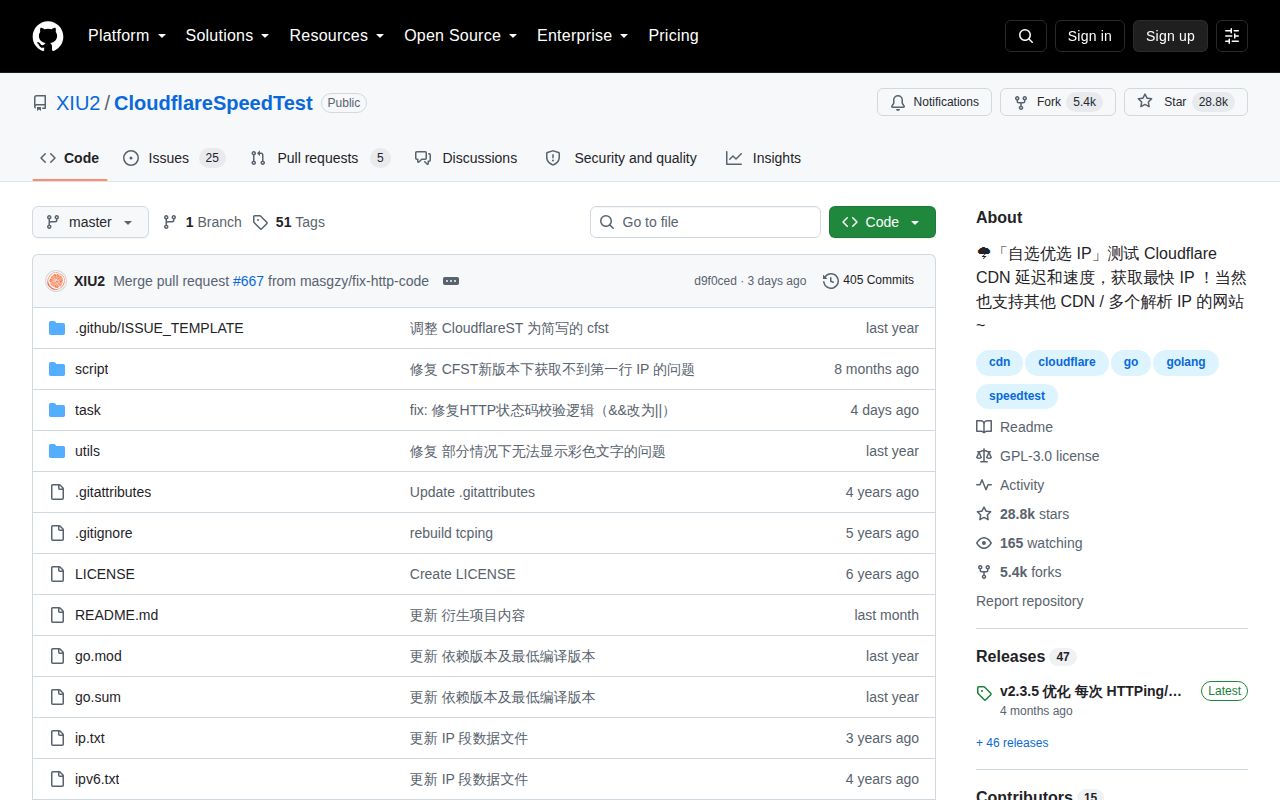1280x800 pixels.
Task: Click the commits history clock icon
Action: tap(830, 281)
